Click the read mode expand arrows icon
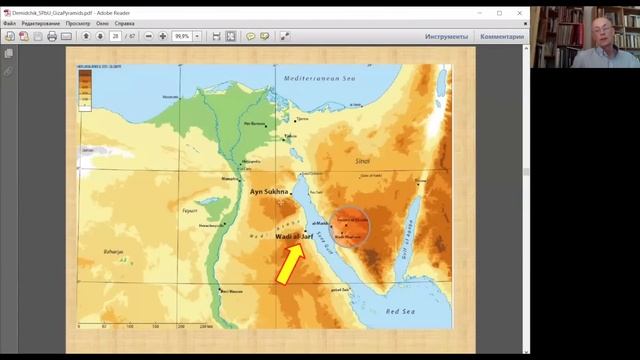 point(284,36)
